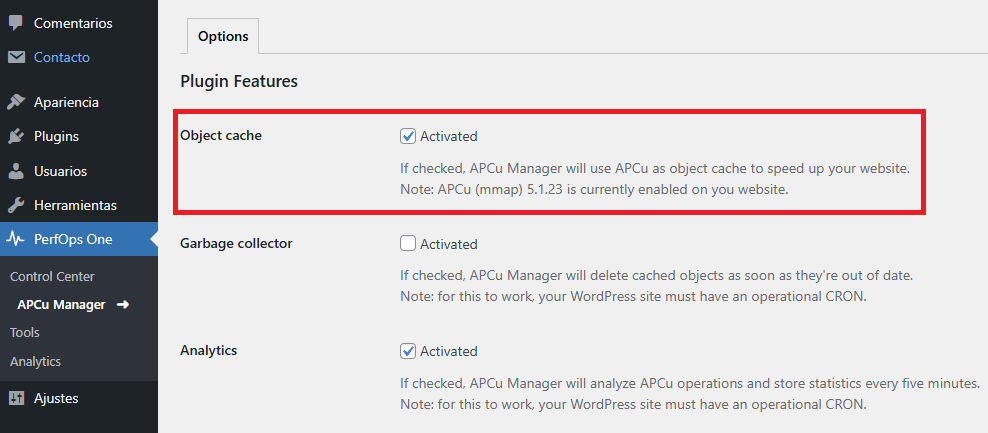Uncheck the Object cache Activated checkbox

pyautogui.click(x=408, y=136)
